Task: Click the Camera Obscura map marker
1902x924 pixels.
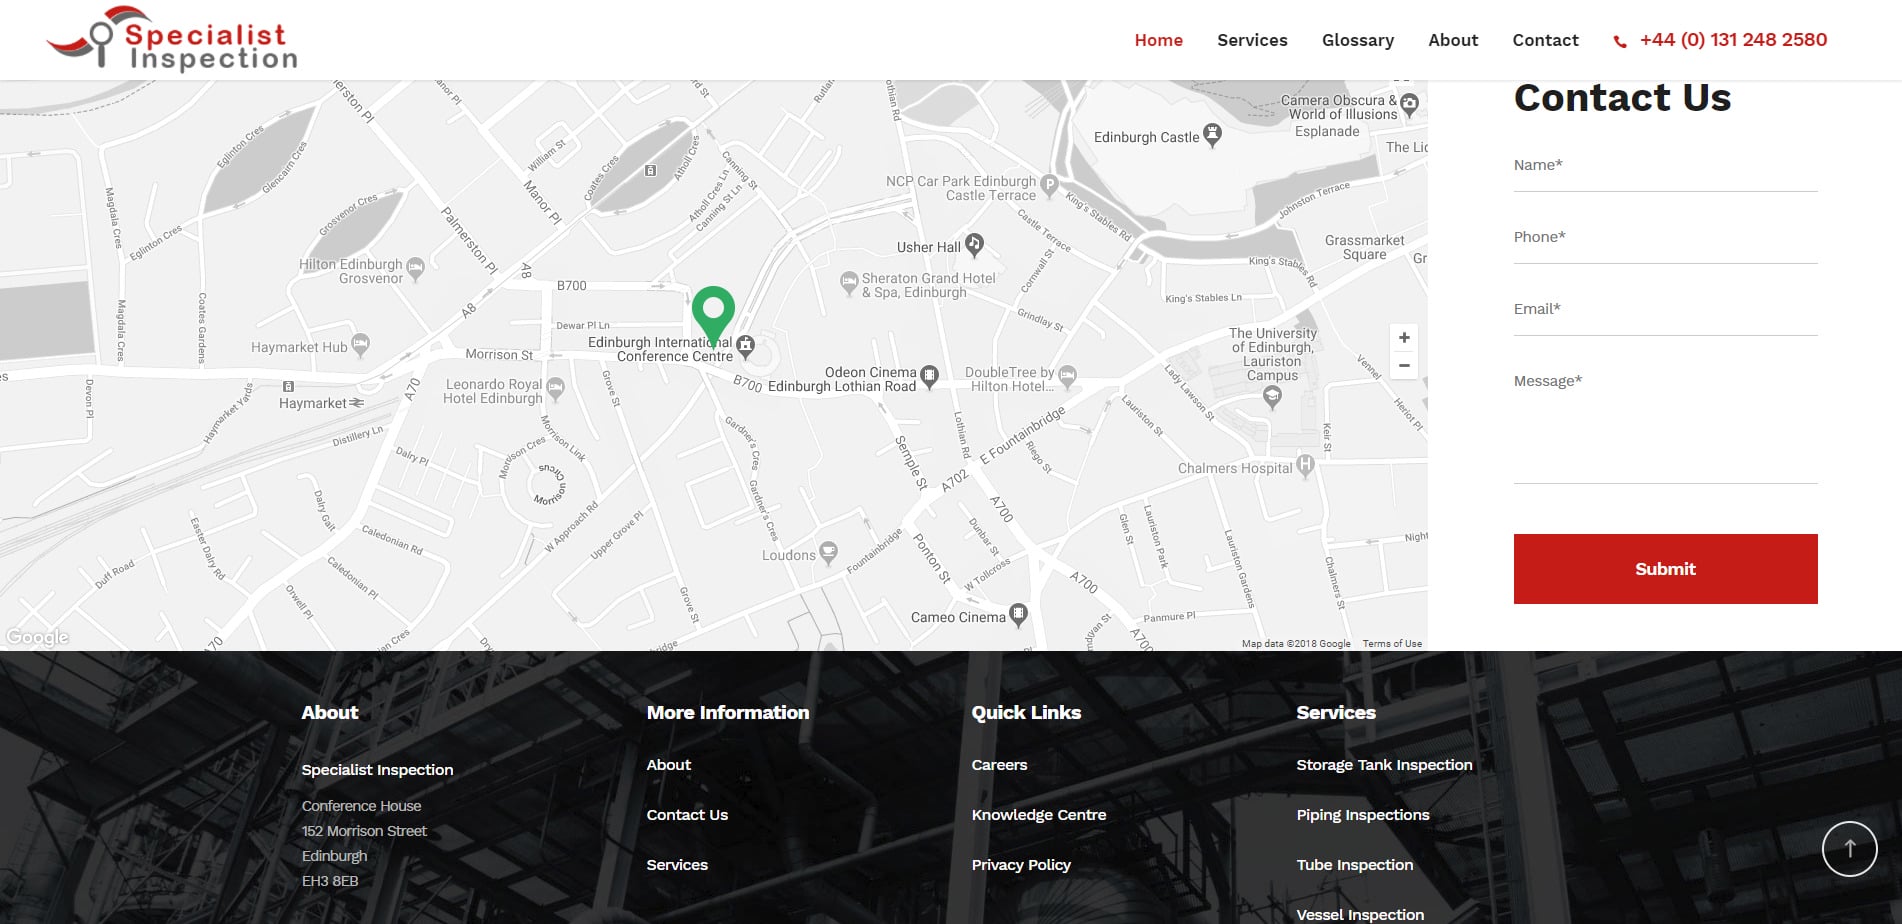Action: tap(1409, 103)
